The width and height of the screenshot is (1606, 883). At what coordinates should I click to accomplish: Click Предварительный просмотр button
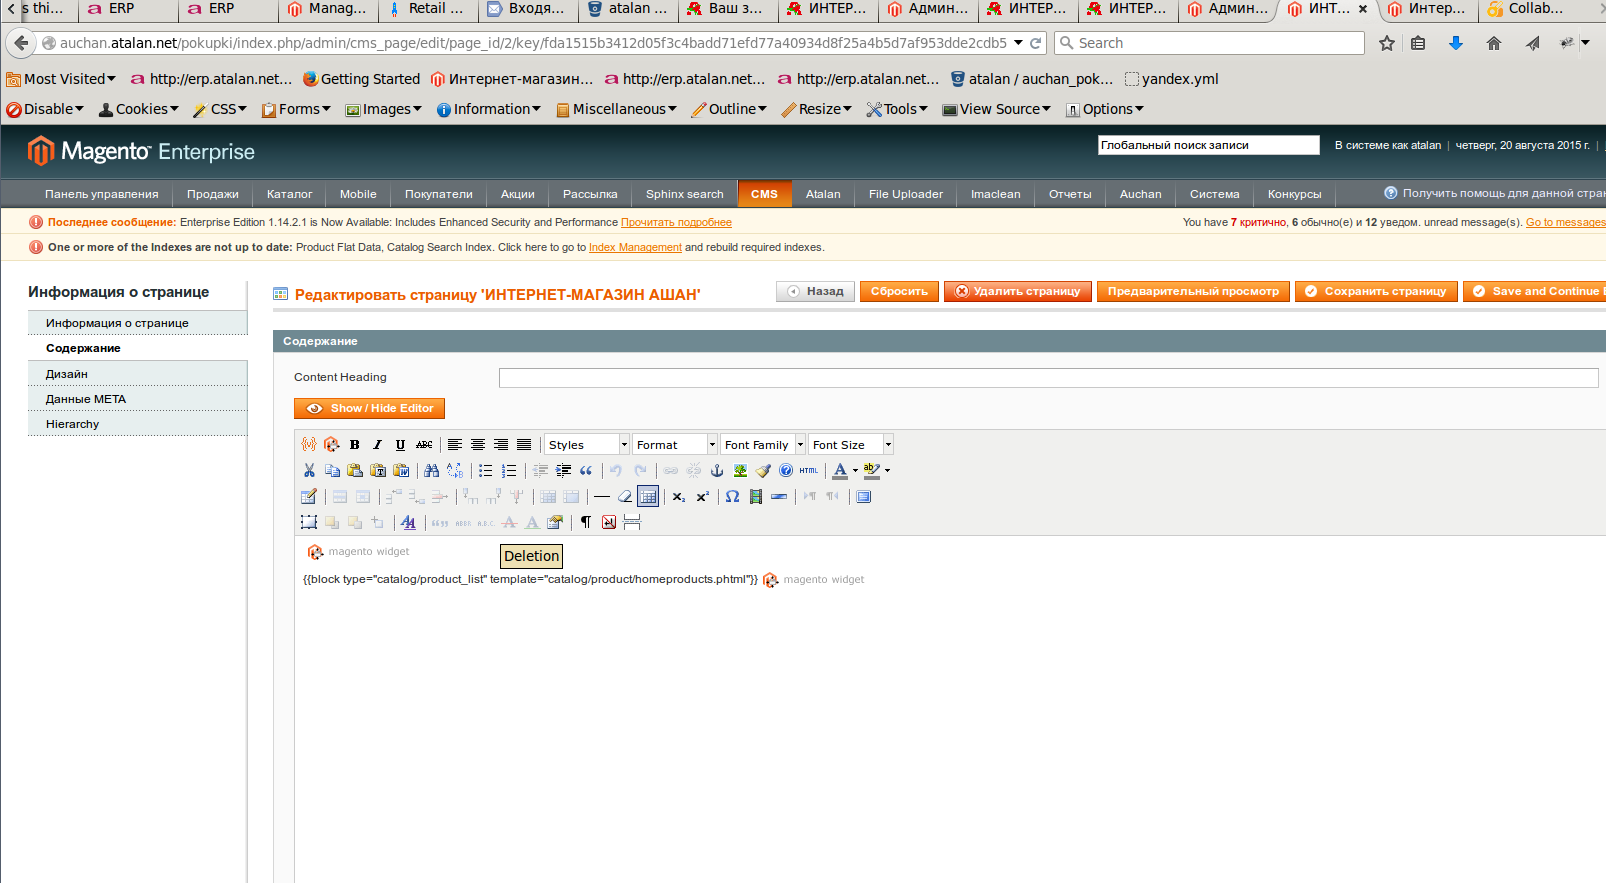[1193, 291]
